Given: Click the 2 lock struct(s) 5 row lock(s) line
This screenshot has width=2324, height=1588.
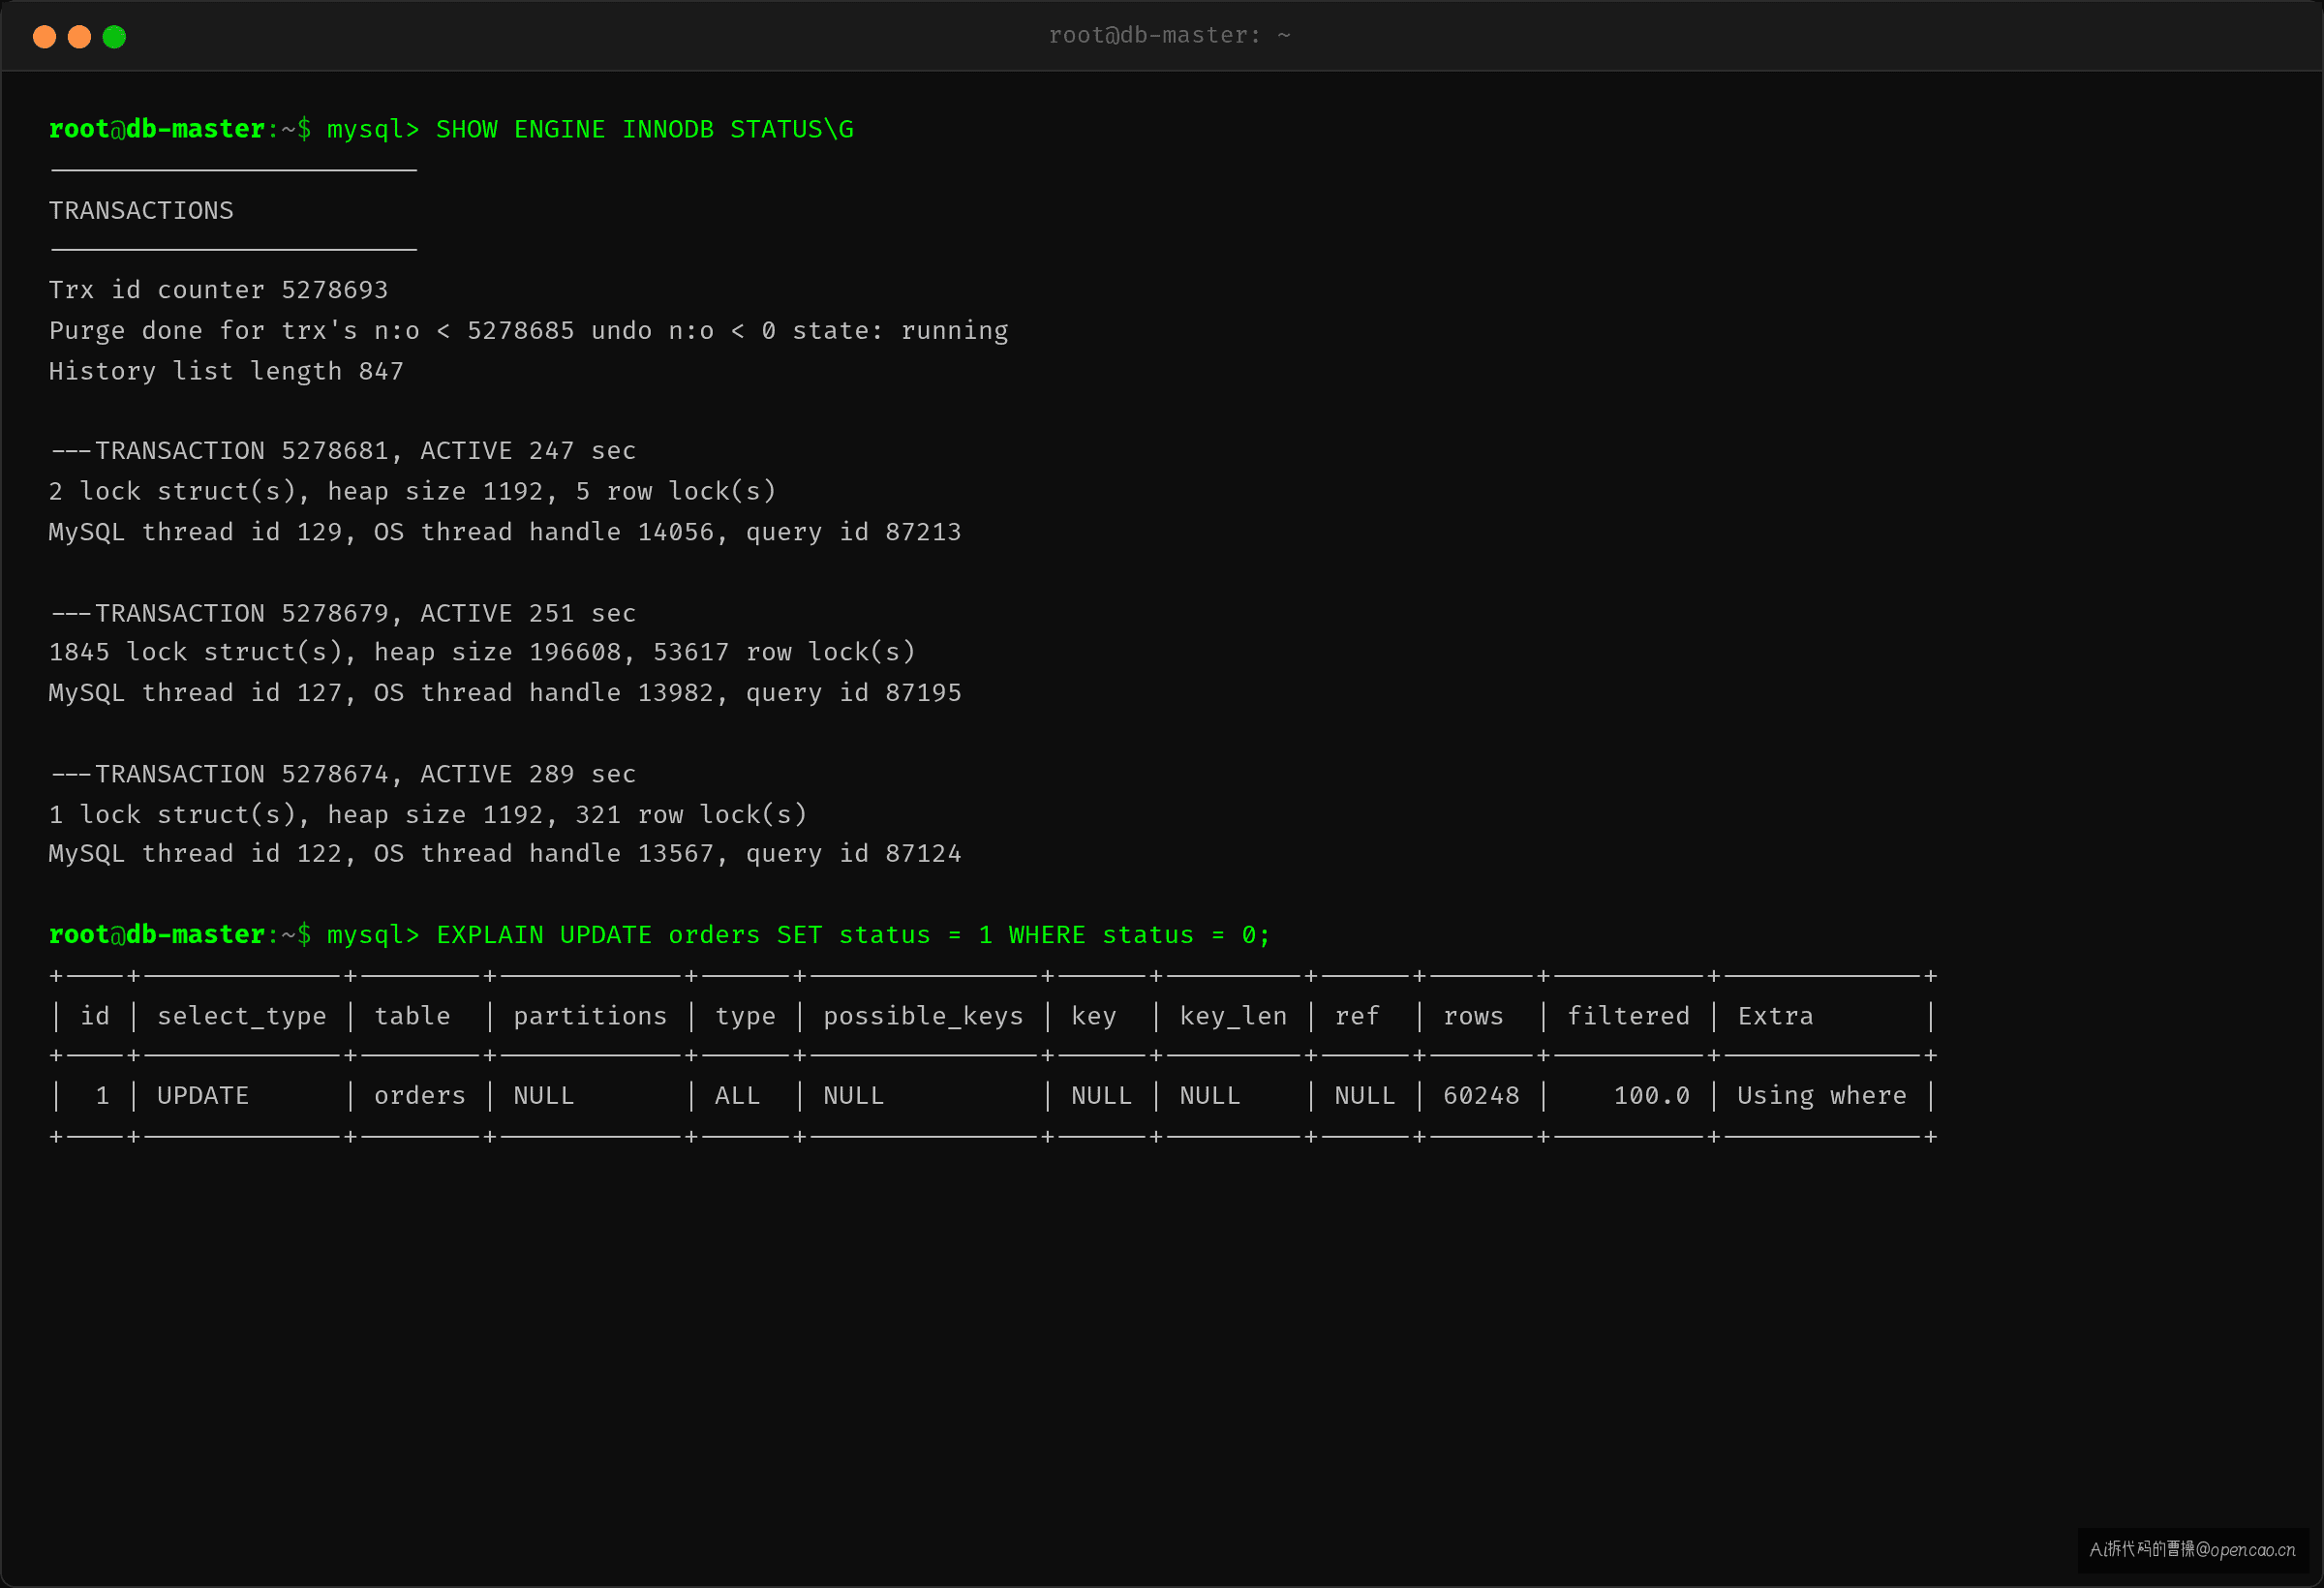Looking at the screenshot, I should (412, 492).
